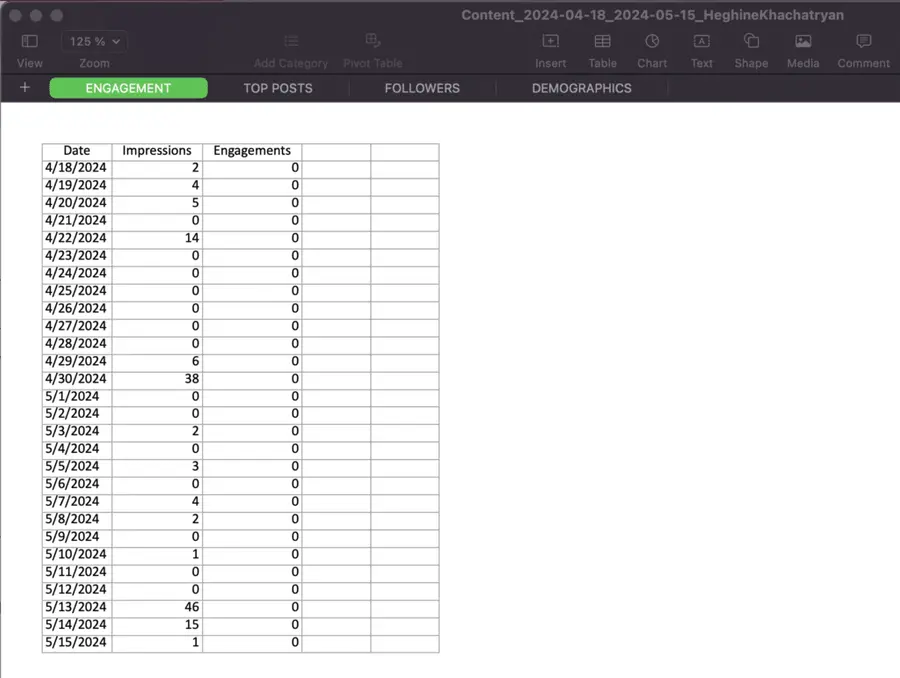Click the Comment icon
Screen dimensions: 900x678
pos(862,41)
